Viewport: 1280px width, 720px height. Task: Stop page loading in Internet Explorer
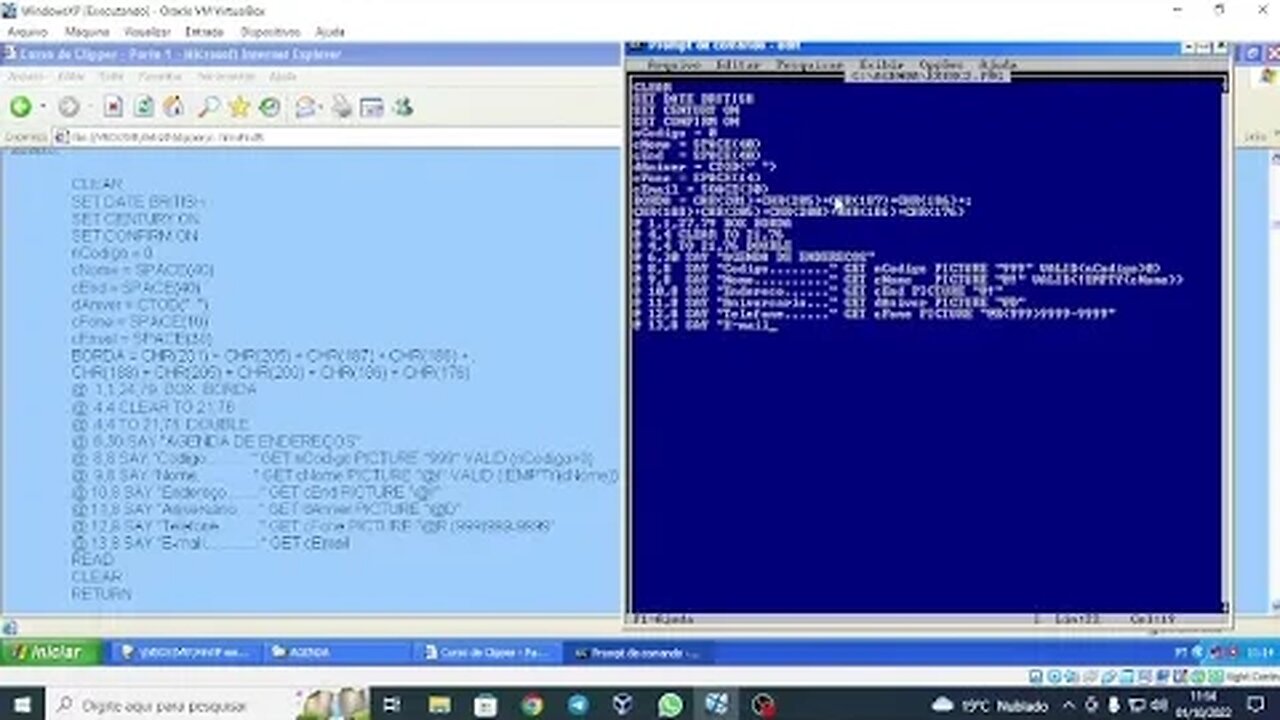[113, 107]
